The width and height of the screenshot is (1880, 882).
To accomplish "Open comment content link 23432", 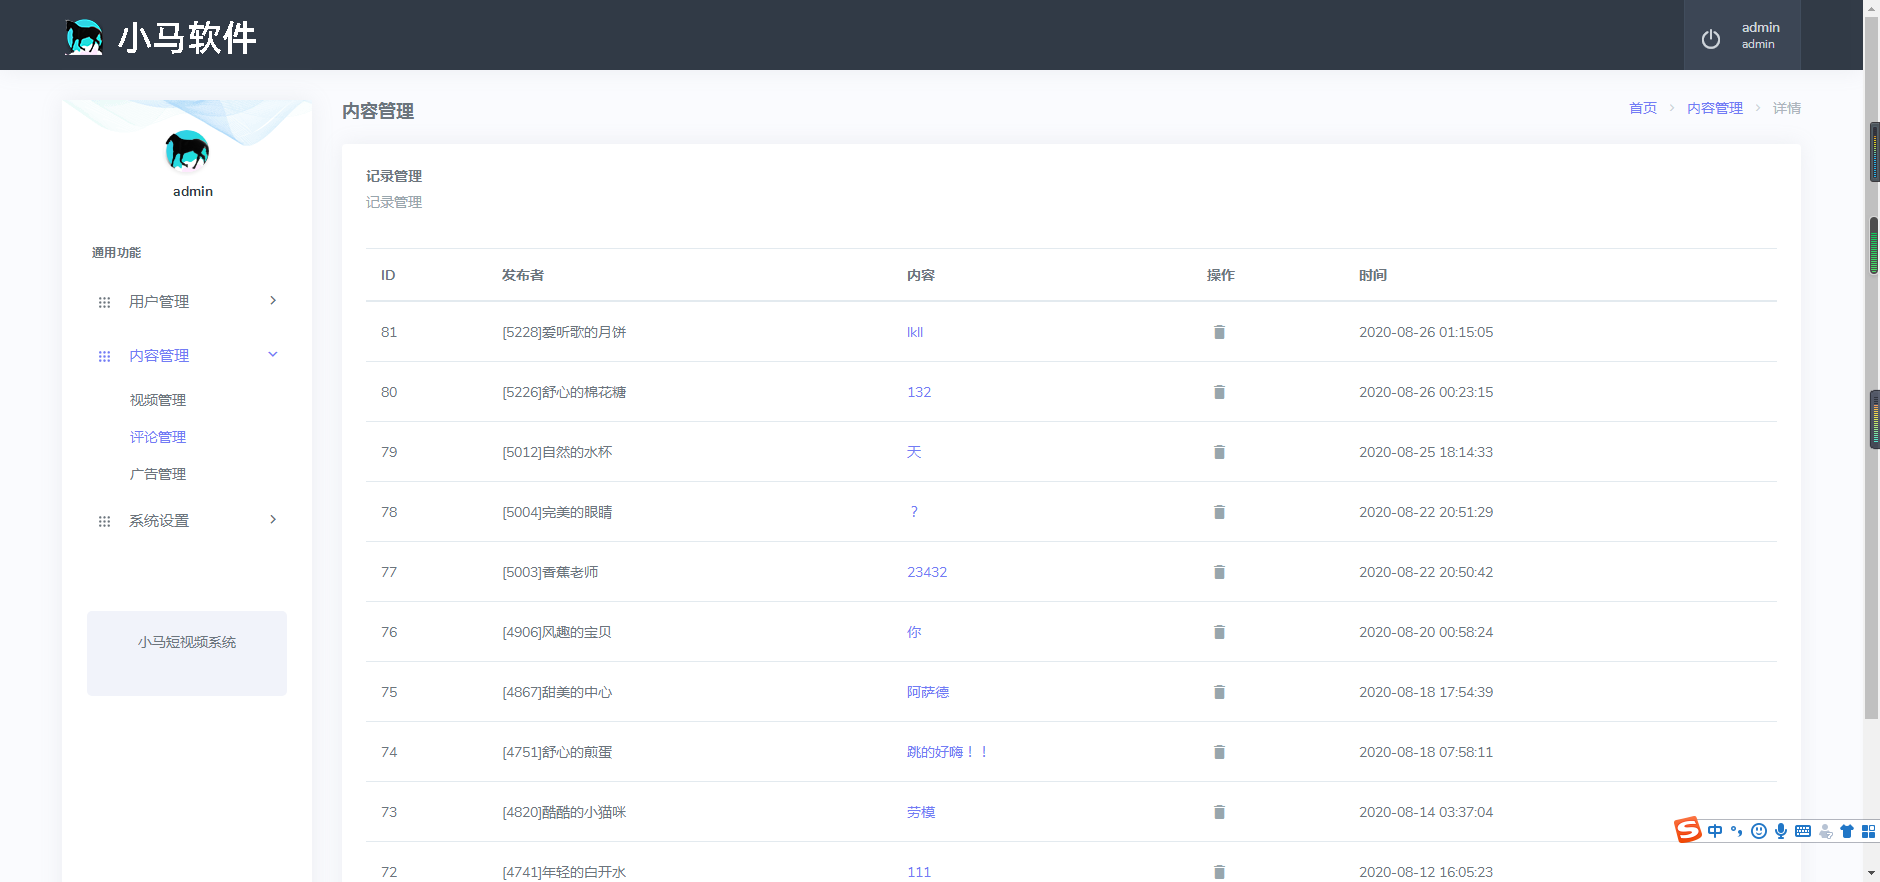I will [926, 572].
